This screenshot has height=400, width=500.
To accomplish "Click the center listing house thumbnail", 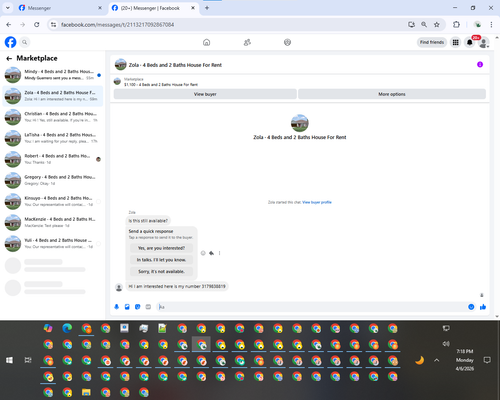I will click(x=300, y=123).
